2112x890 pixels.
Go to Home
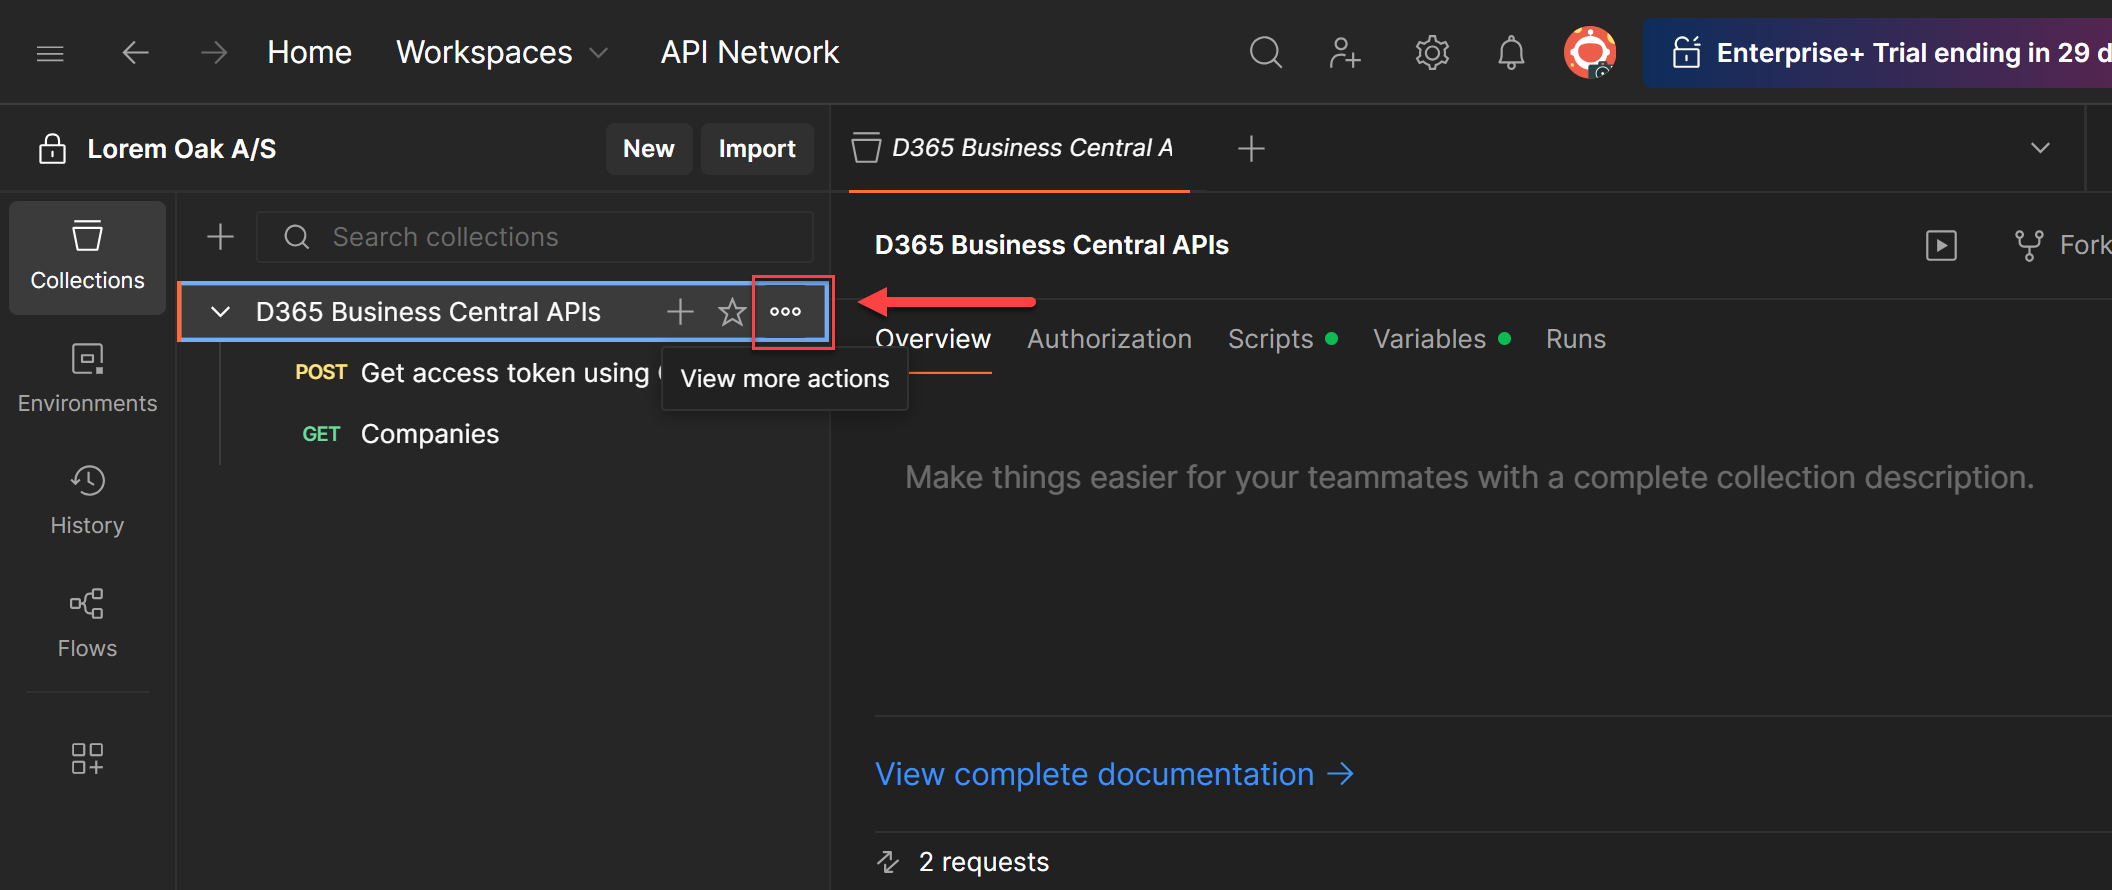[x=309, y=52]
